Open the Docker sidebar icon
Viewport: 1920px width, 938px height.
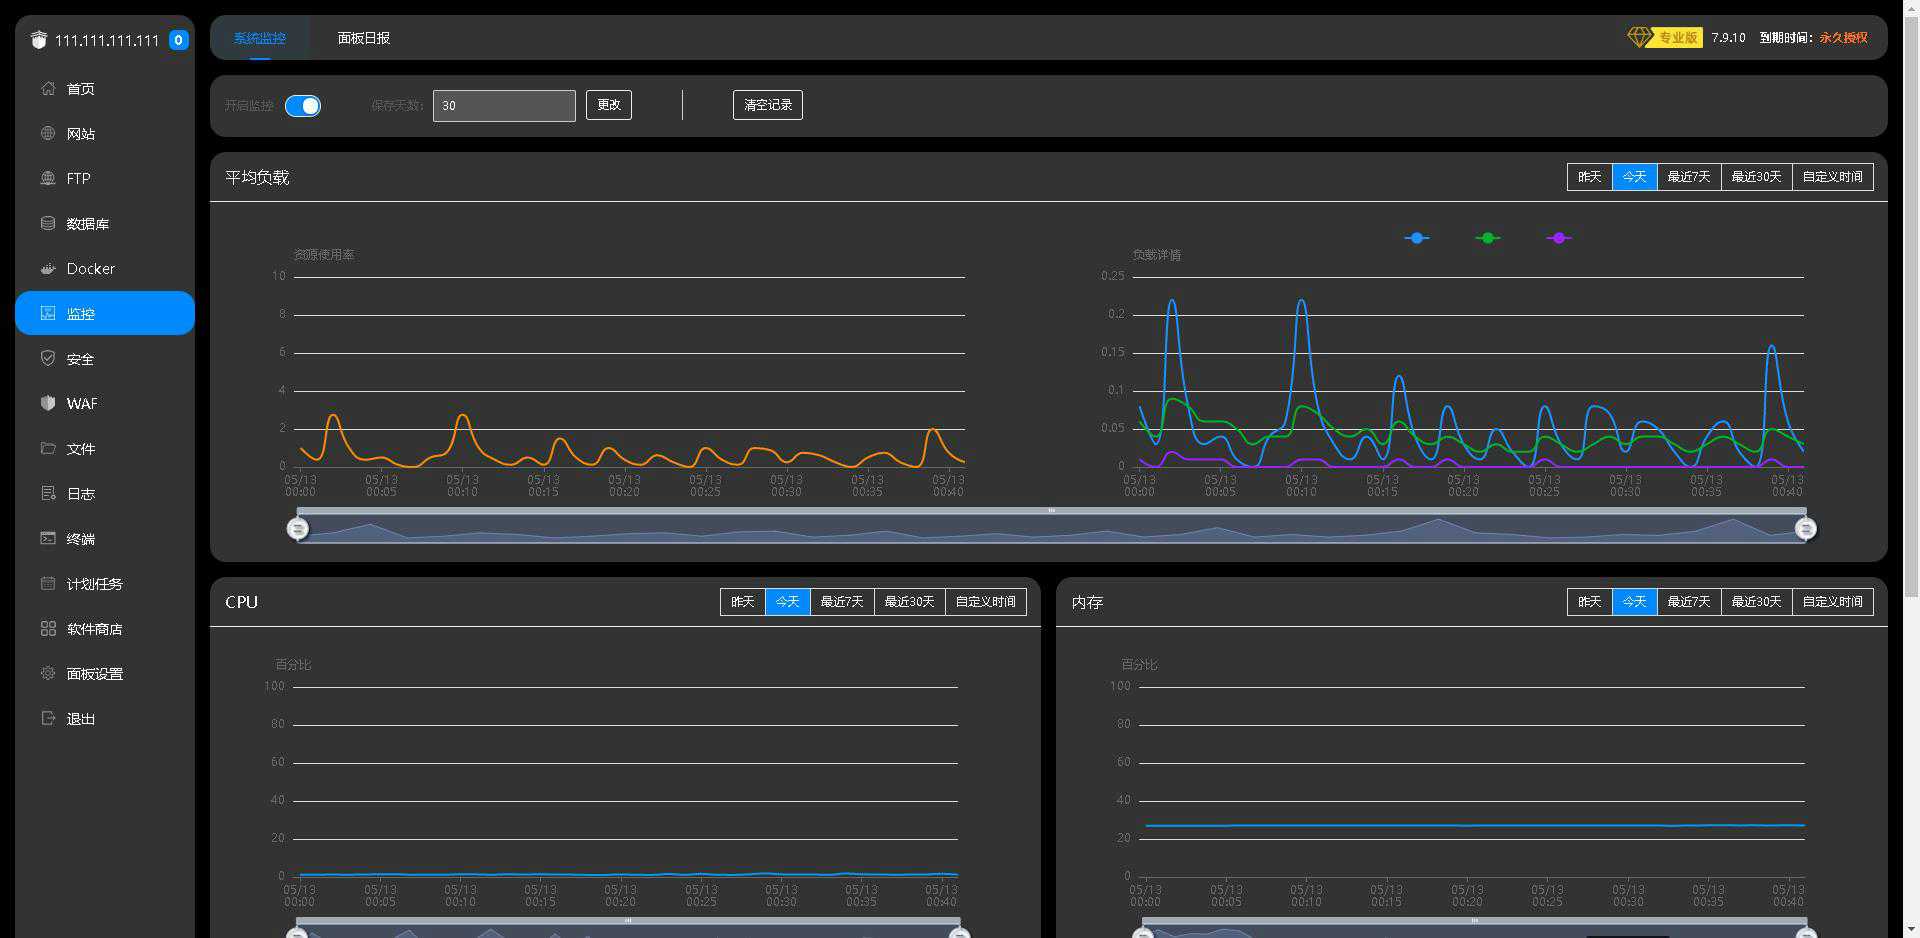pos(48,268)
